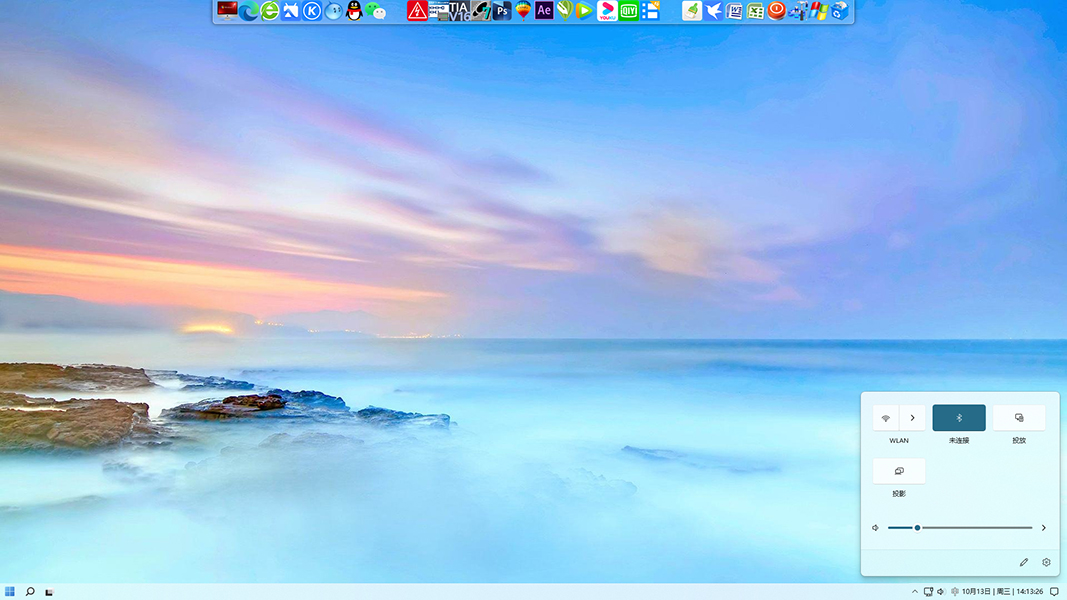Turn off the Bluetooth quick setting

click(x=959, y=418)
